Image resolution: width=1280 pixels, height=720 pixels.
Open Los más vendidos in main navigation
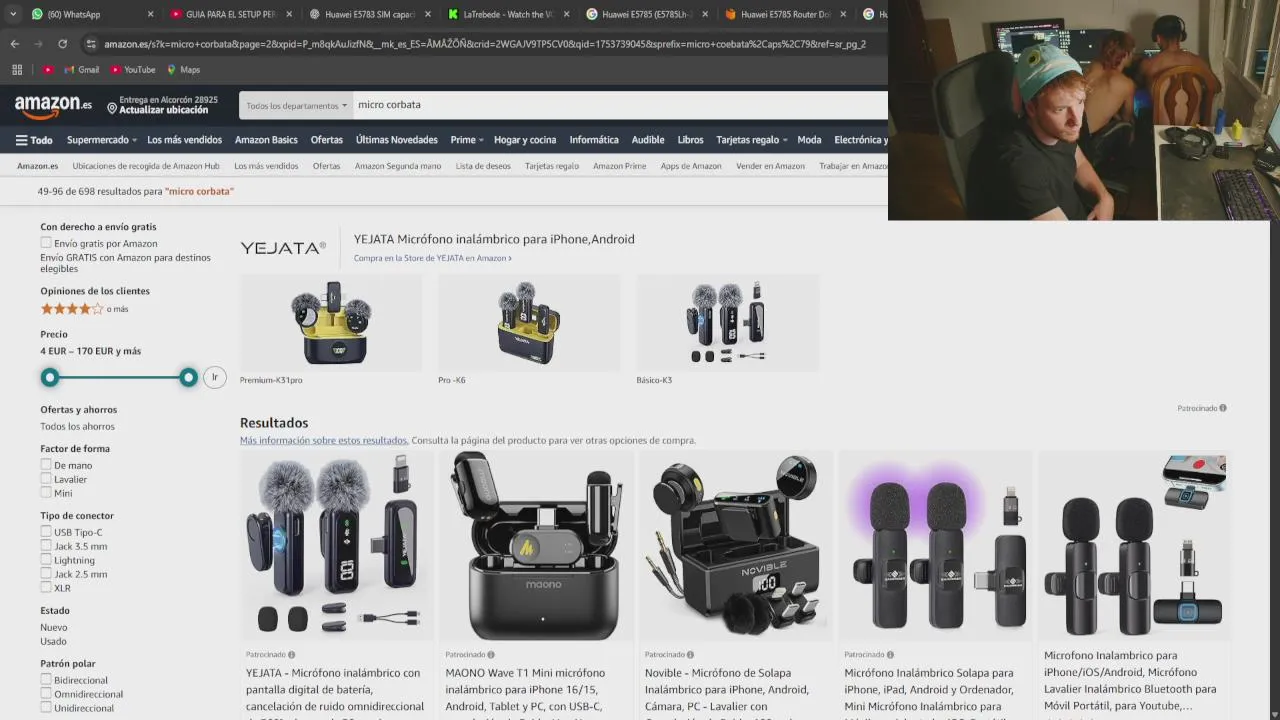(184, 140)
